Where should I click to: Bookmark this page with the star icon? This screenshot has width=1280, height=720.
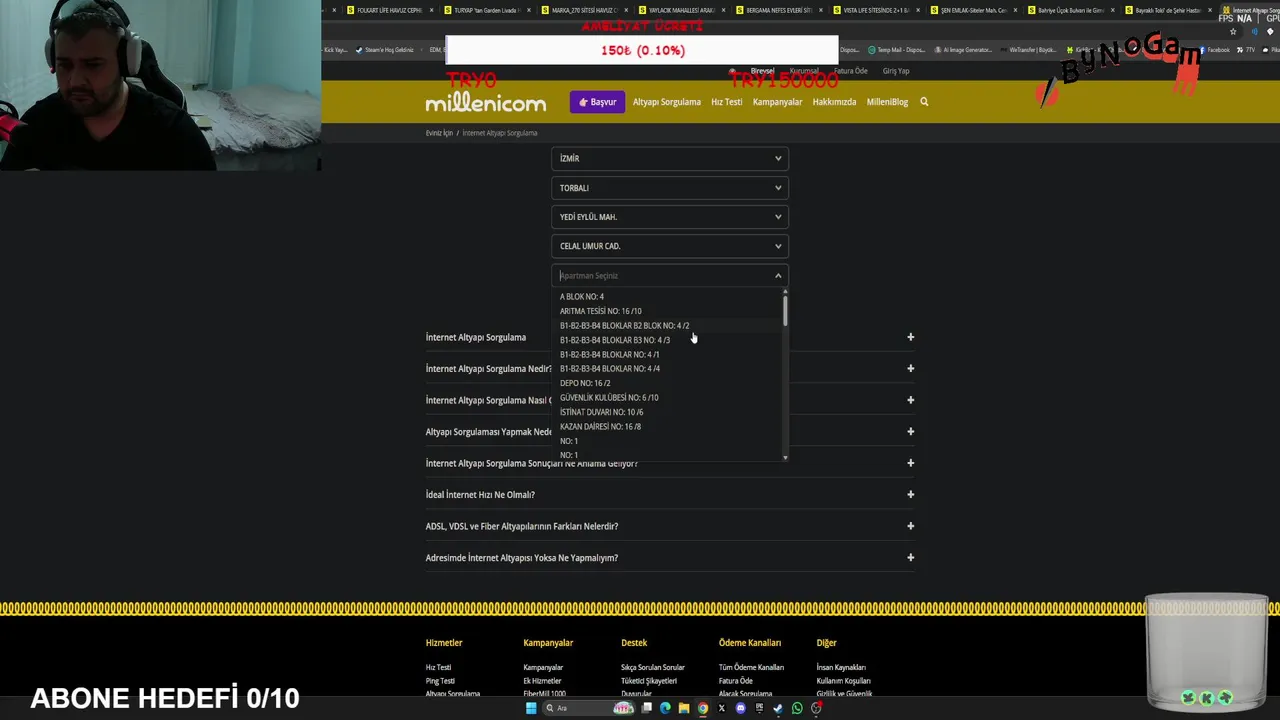click(1233, 31)
